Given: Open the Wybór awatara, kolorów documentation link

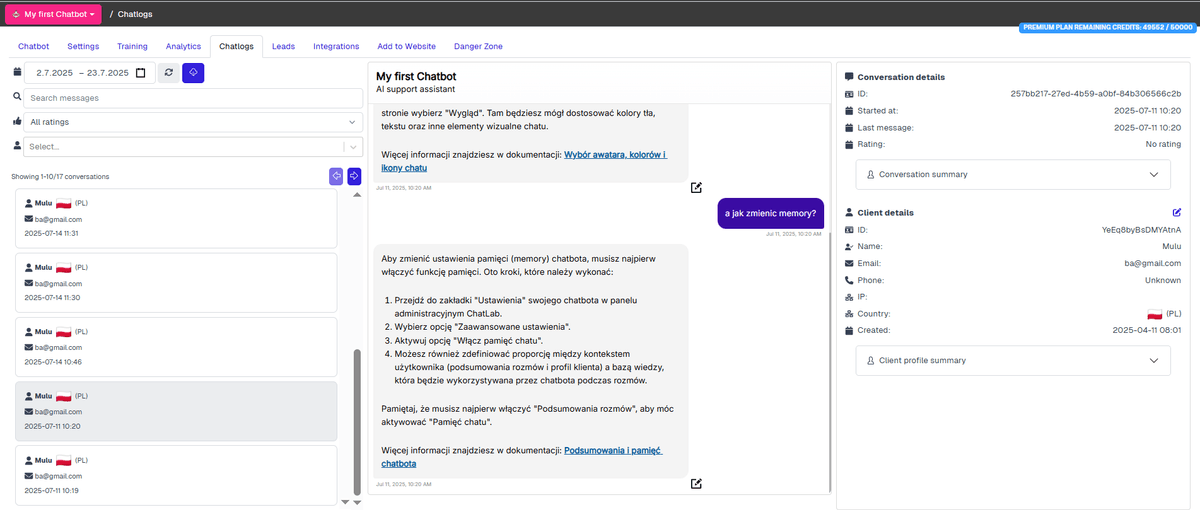Looking at the screenshot, I should (x=614, y=156).
